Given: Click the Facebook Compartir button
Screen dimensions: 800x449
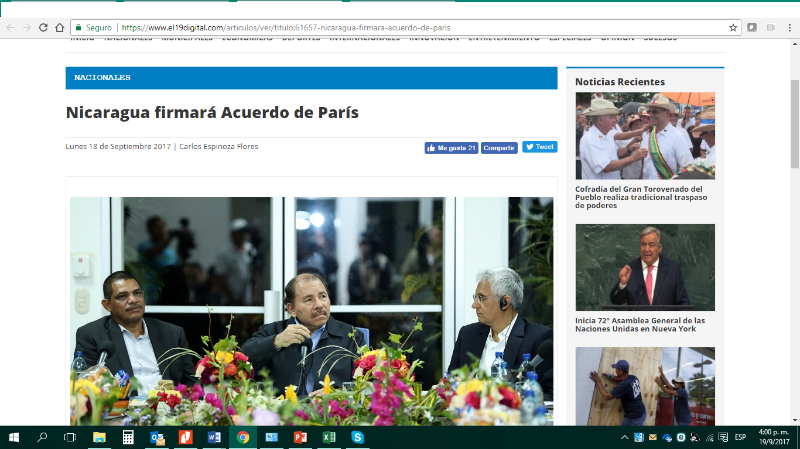Looking at the screenshot, I should 499,148.
